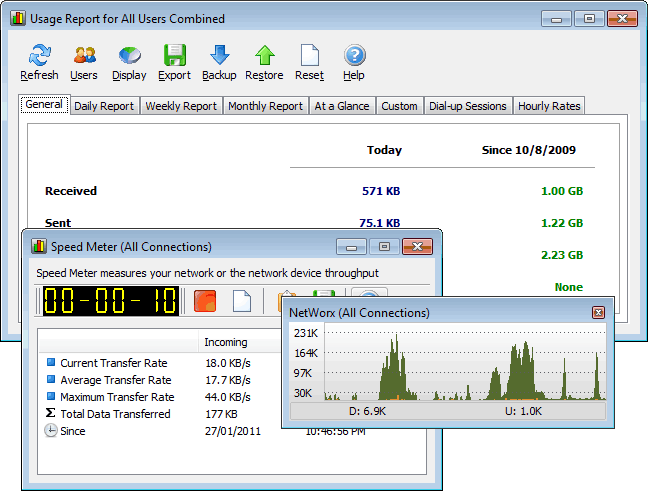Close the Speed Meter window

tap(417, 247)
